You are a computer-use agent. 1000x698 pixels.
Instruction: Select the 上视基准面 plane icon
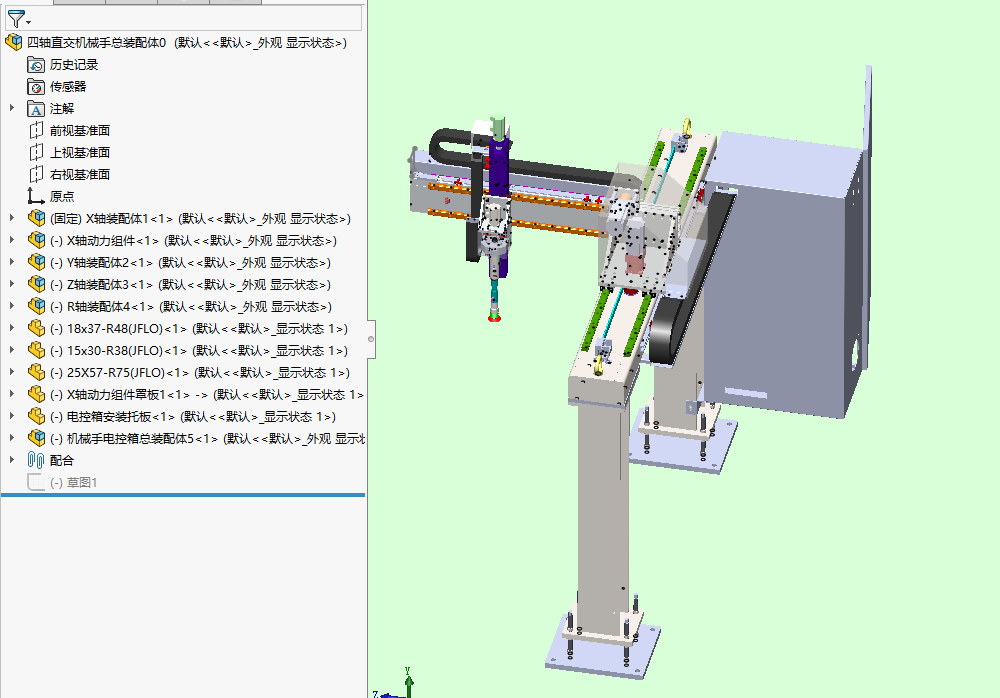click(36, 152)
